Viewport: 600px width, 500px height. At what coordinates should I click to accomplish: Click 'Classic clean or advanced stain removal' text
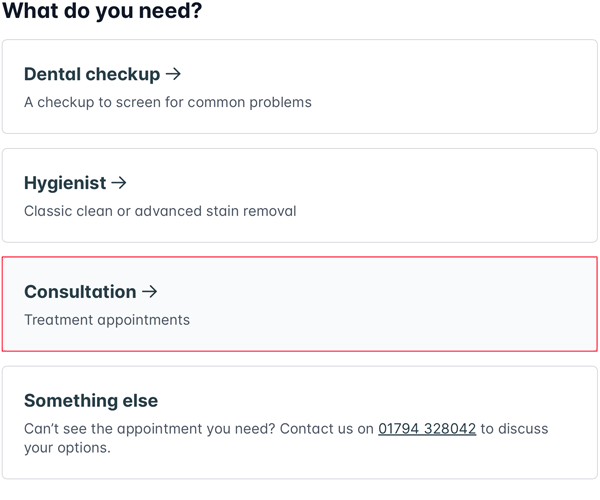[x=160, y=211]
